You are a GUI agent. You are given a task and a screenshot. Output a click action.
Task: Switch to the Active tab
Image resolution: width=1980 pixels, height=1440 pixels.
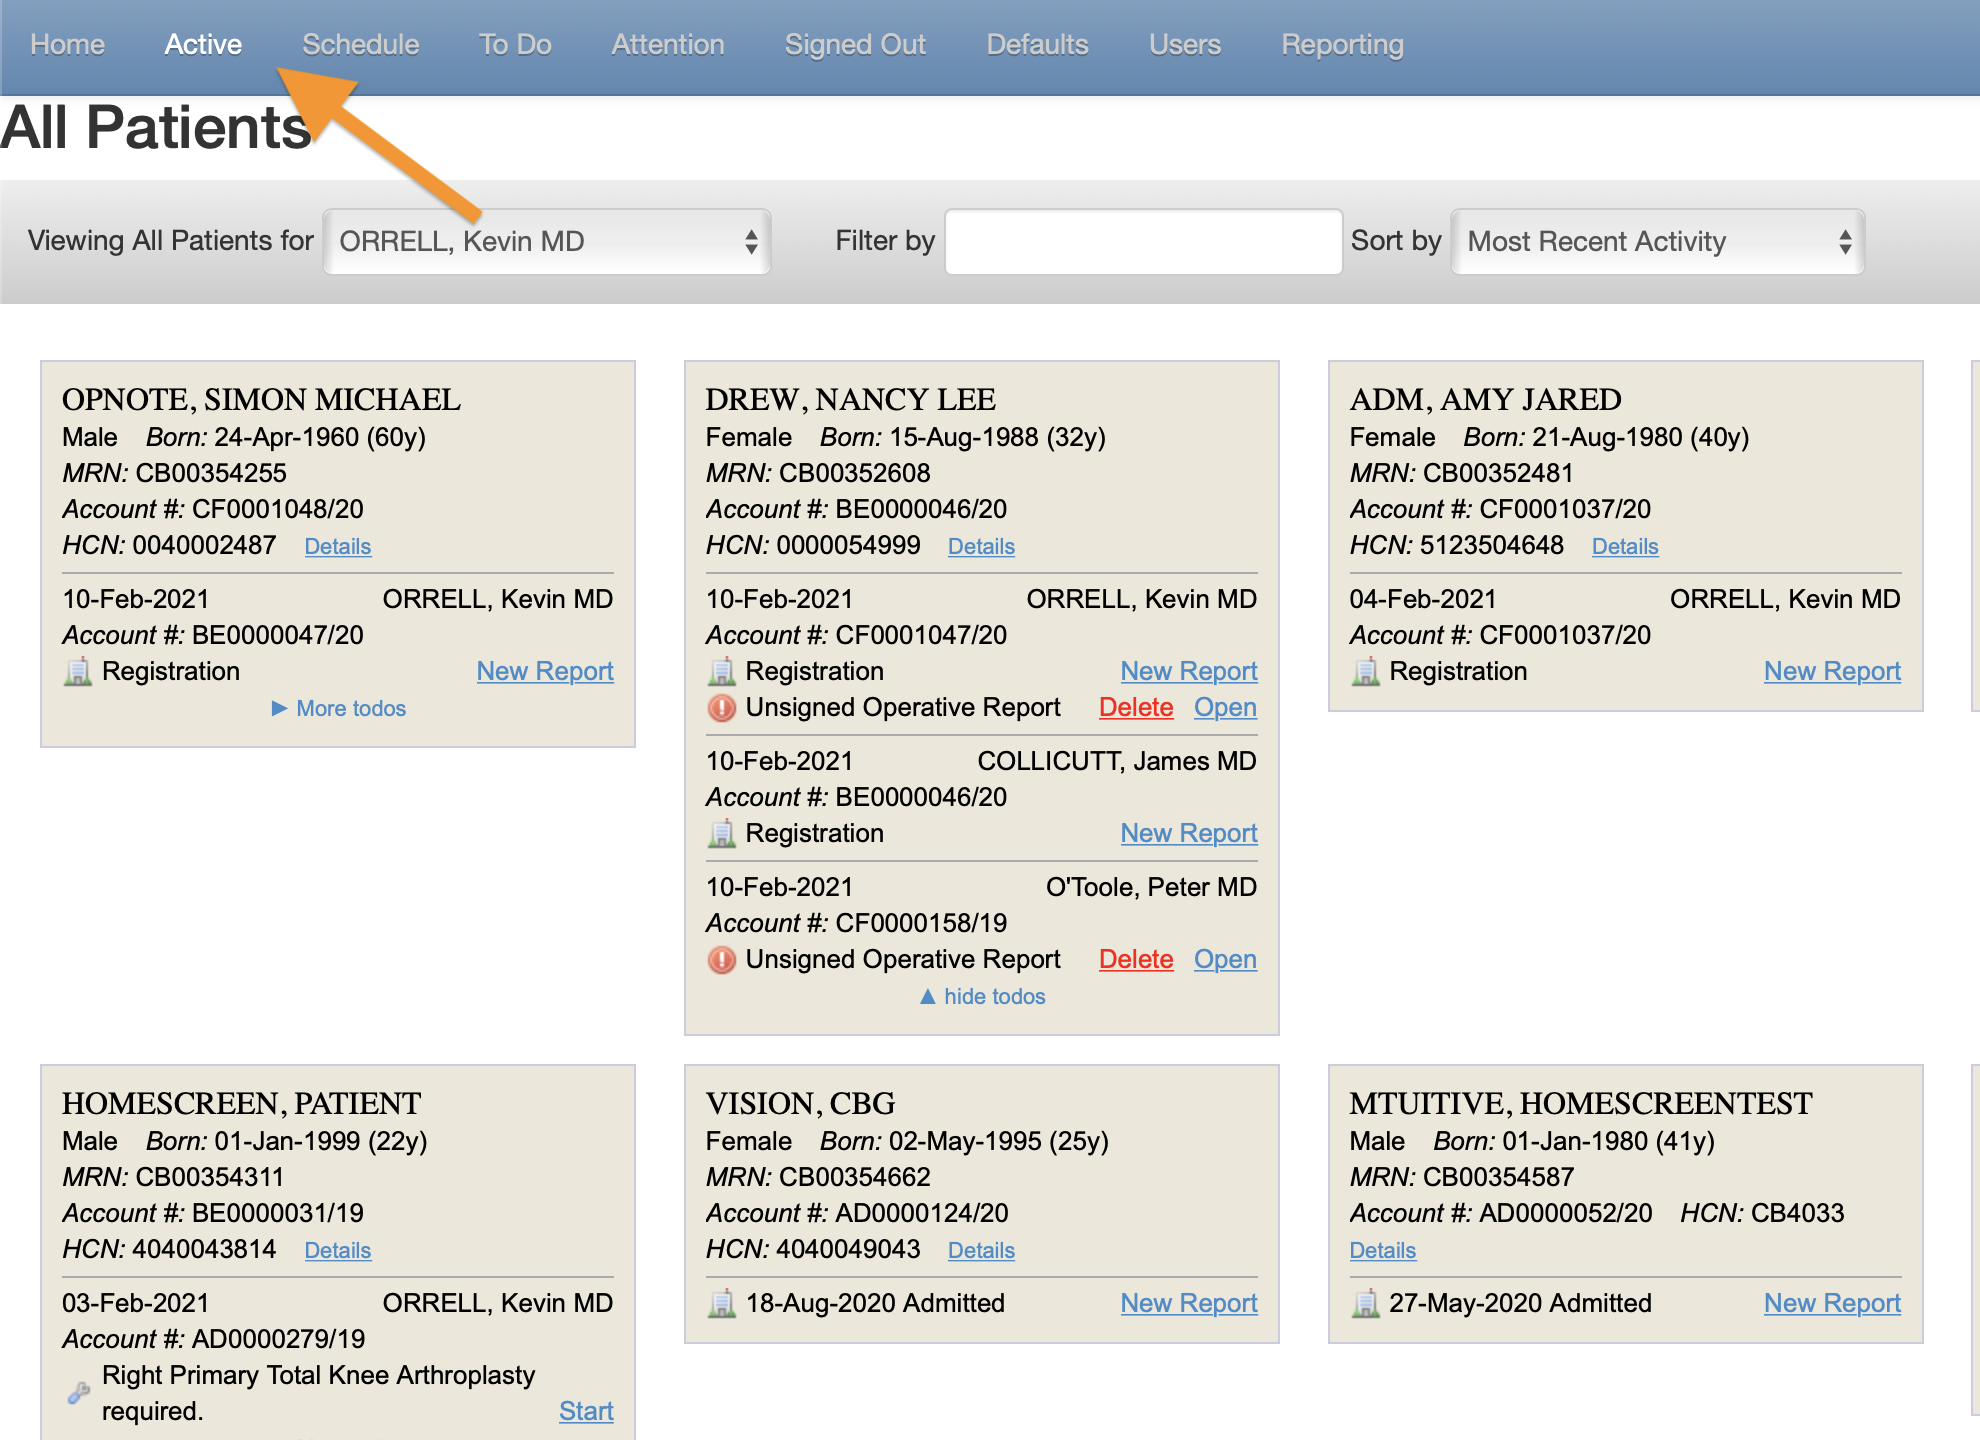[203, 44]
